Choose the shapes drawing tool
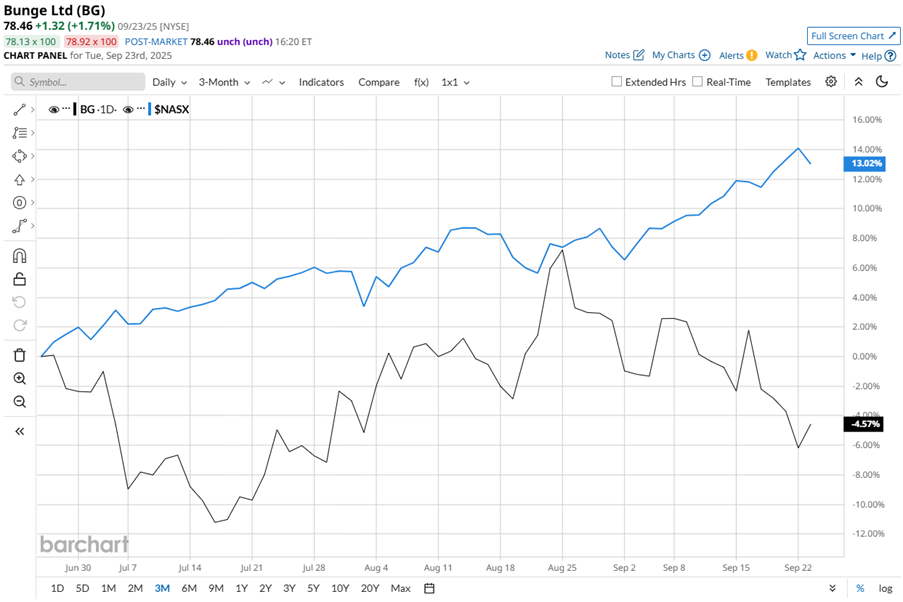 point(19,156)
